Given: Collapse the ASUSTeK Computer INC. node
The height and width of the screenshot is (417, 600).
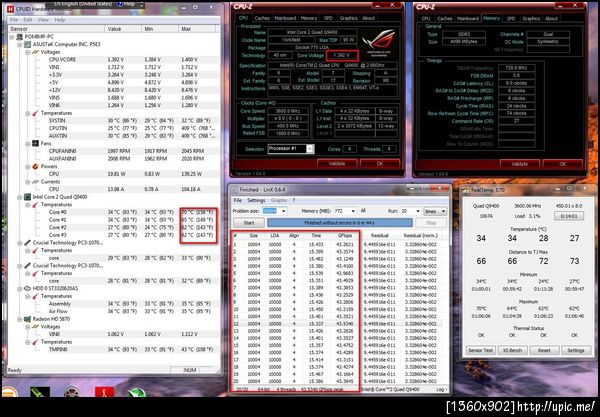Looking at the screenshot, I should pos(20,44).
